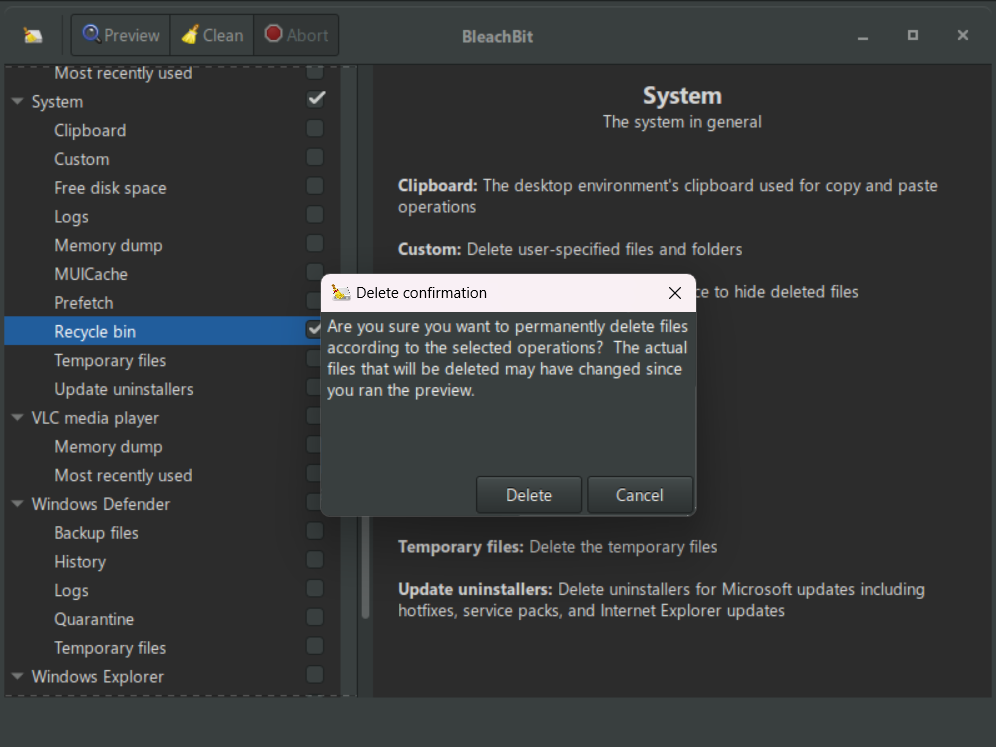The height and width of the screenshot is (747, 996).
Task: Click the Clean broom button
Action: (x=212, y=35)
